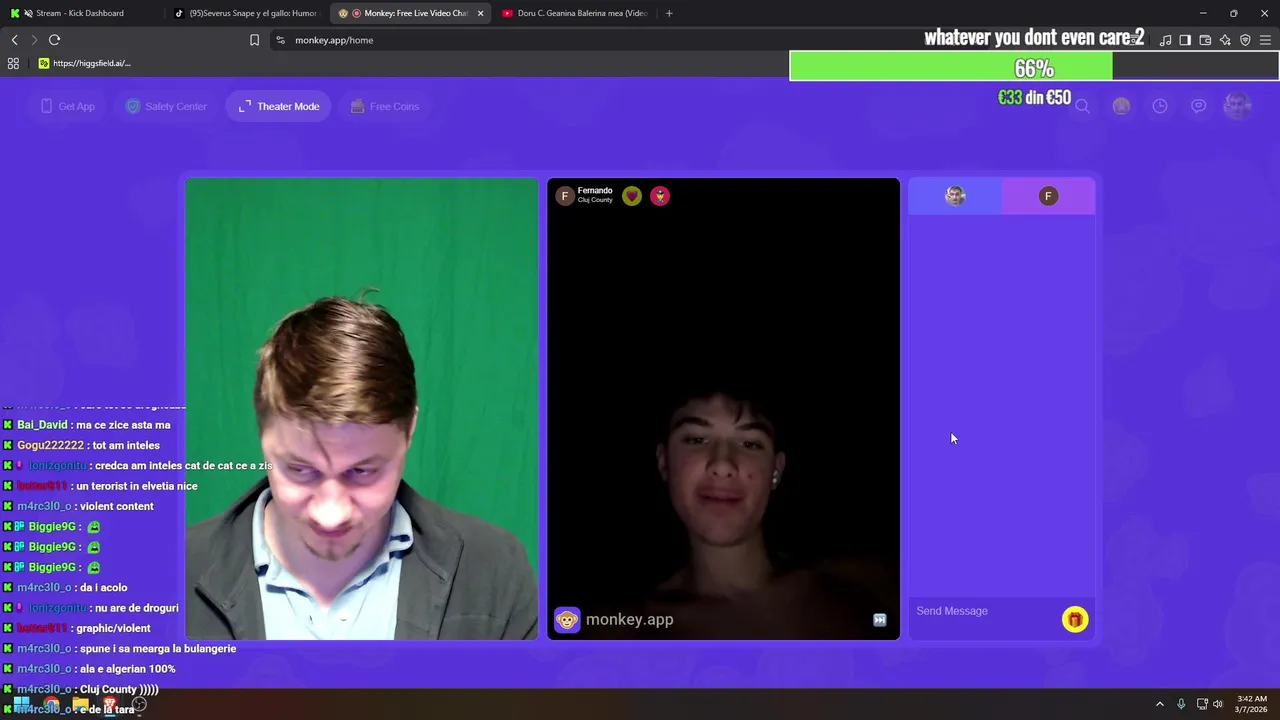This screenshot has height=720, width=1280.
Task: Toggle Theater Mode
Action: [279, 106]
